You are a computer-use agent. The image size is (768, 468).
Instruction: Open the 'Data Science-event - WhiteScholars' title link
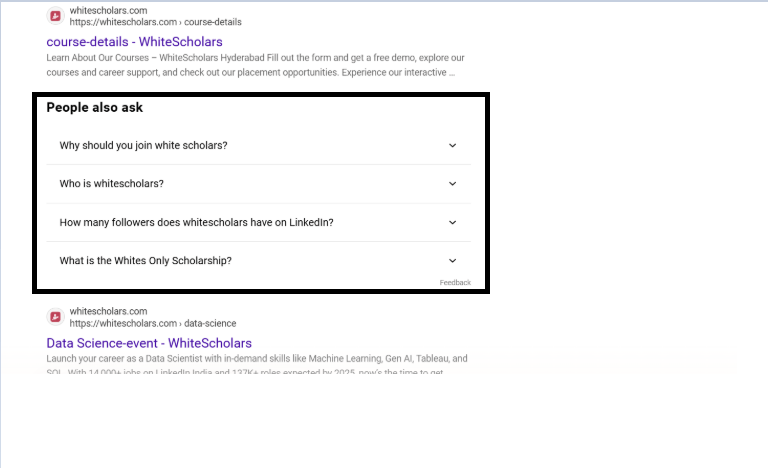(x=149, y=343)
